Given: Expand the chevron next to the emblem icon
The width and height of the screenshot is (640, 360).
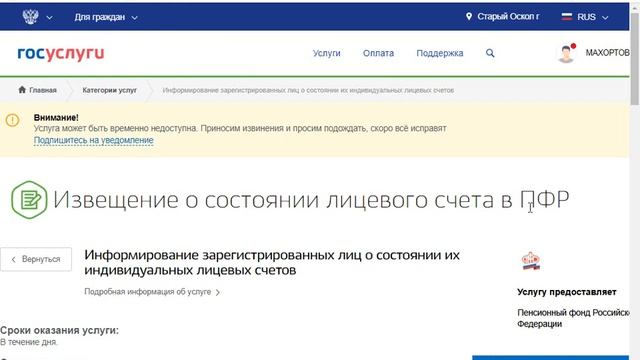Looking at the screenshot, I should (49, 18).
